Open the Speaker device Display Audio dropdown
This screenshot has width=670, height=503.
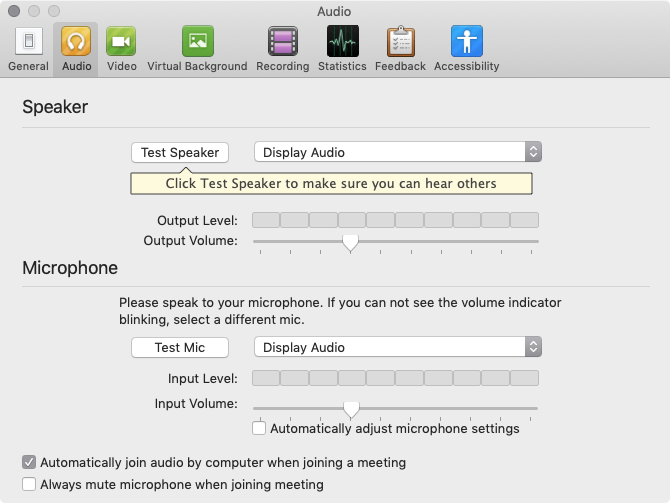pos(398,152)
